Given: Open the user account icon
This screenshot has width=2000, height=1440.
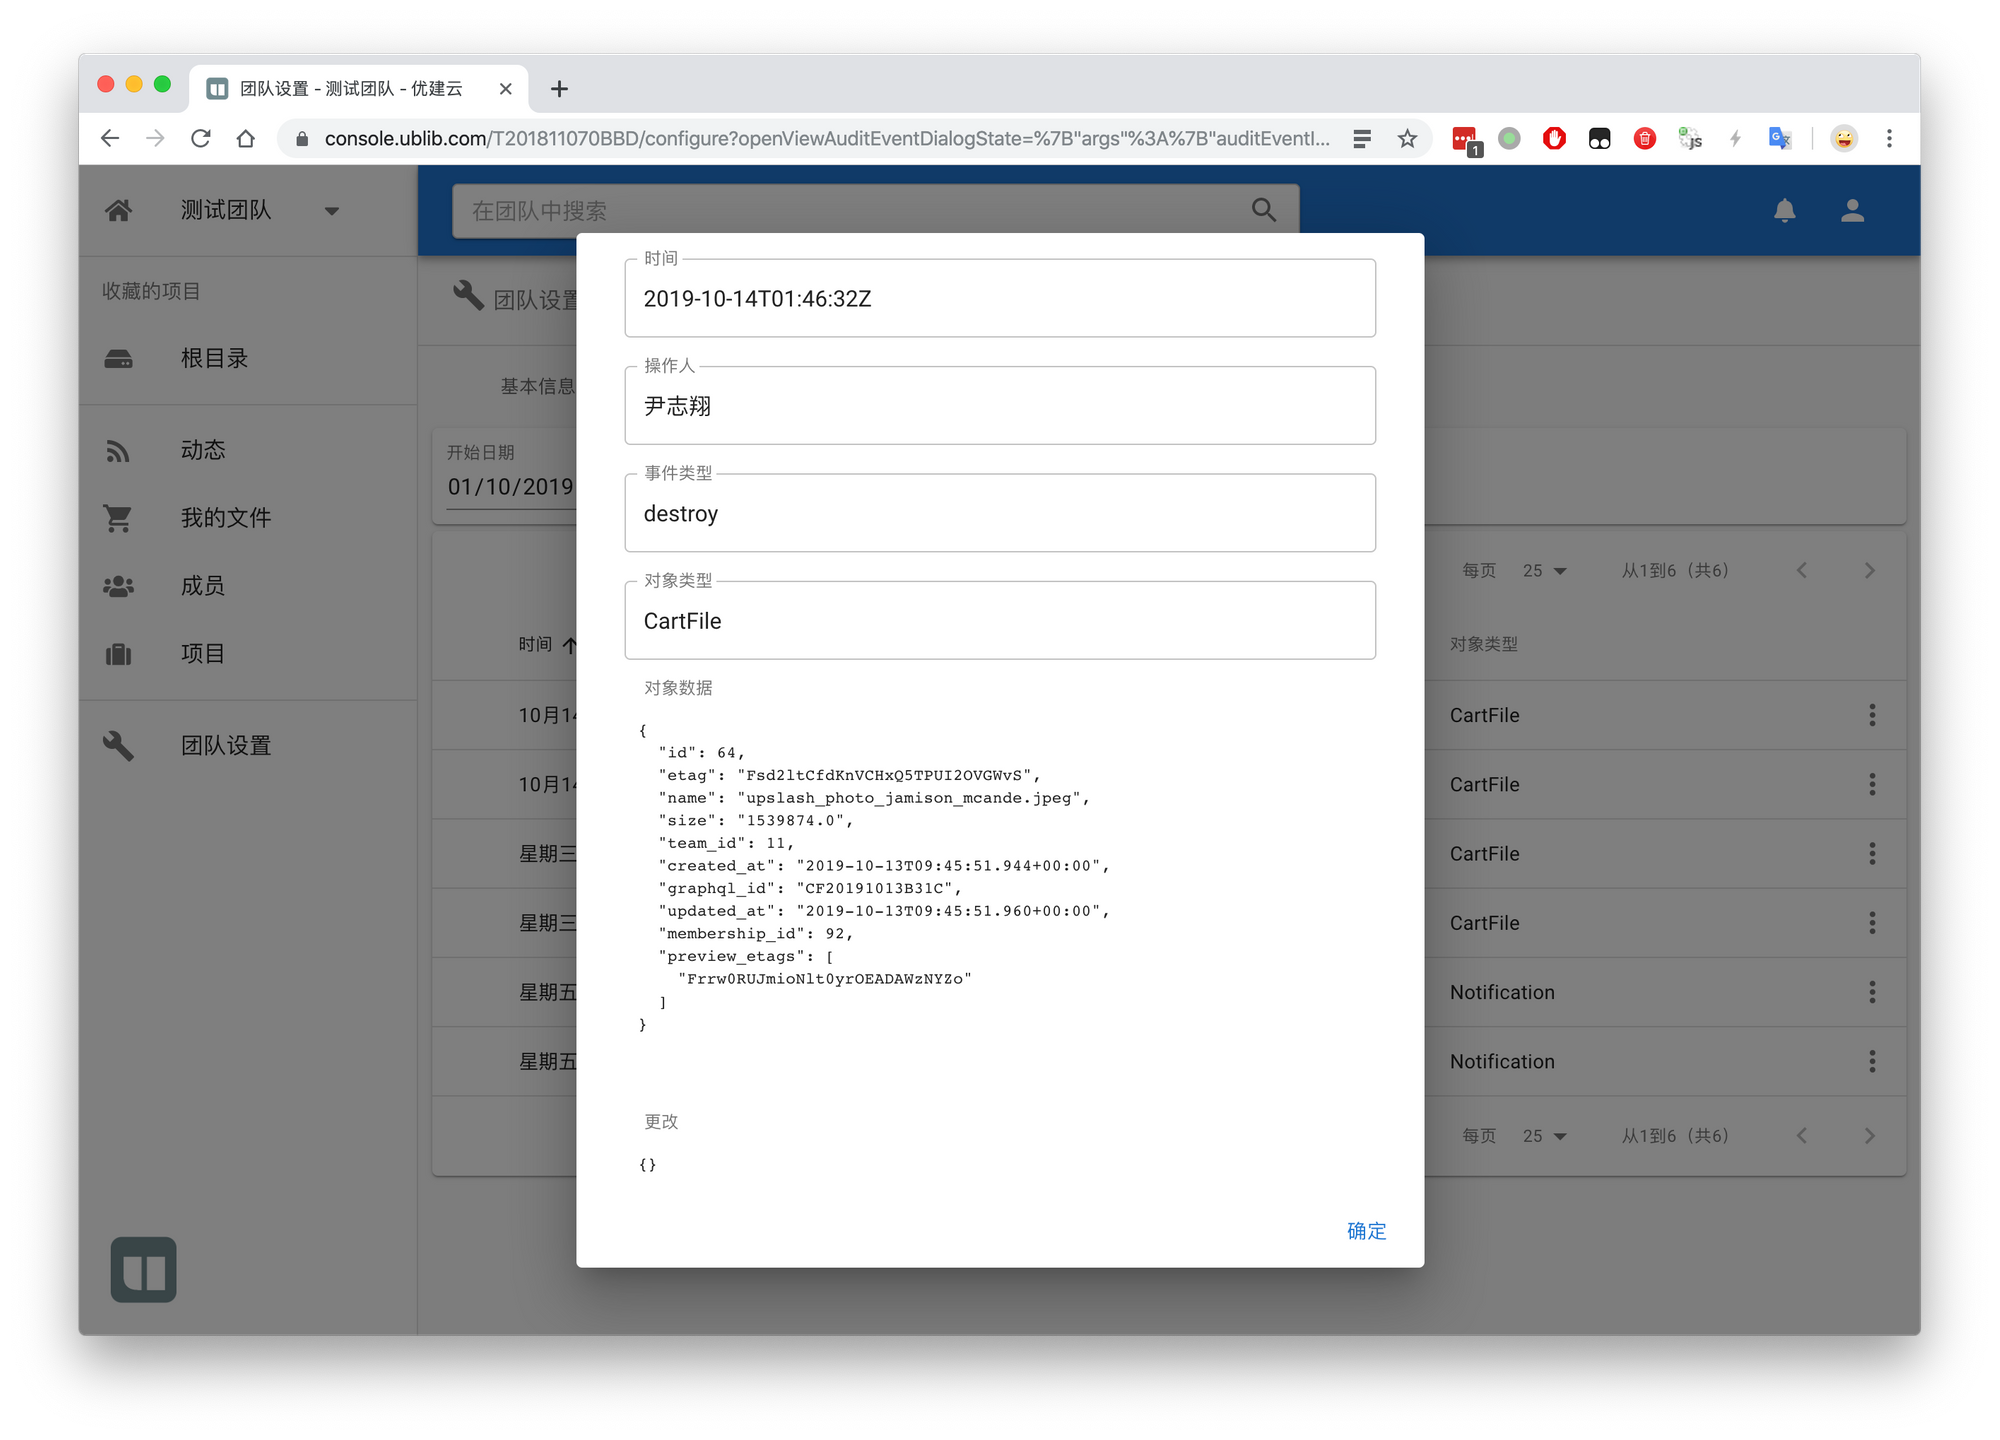Looking at the screenshot, I should pyautogui.click(x=1852, y=210).
